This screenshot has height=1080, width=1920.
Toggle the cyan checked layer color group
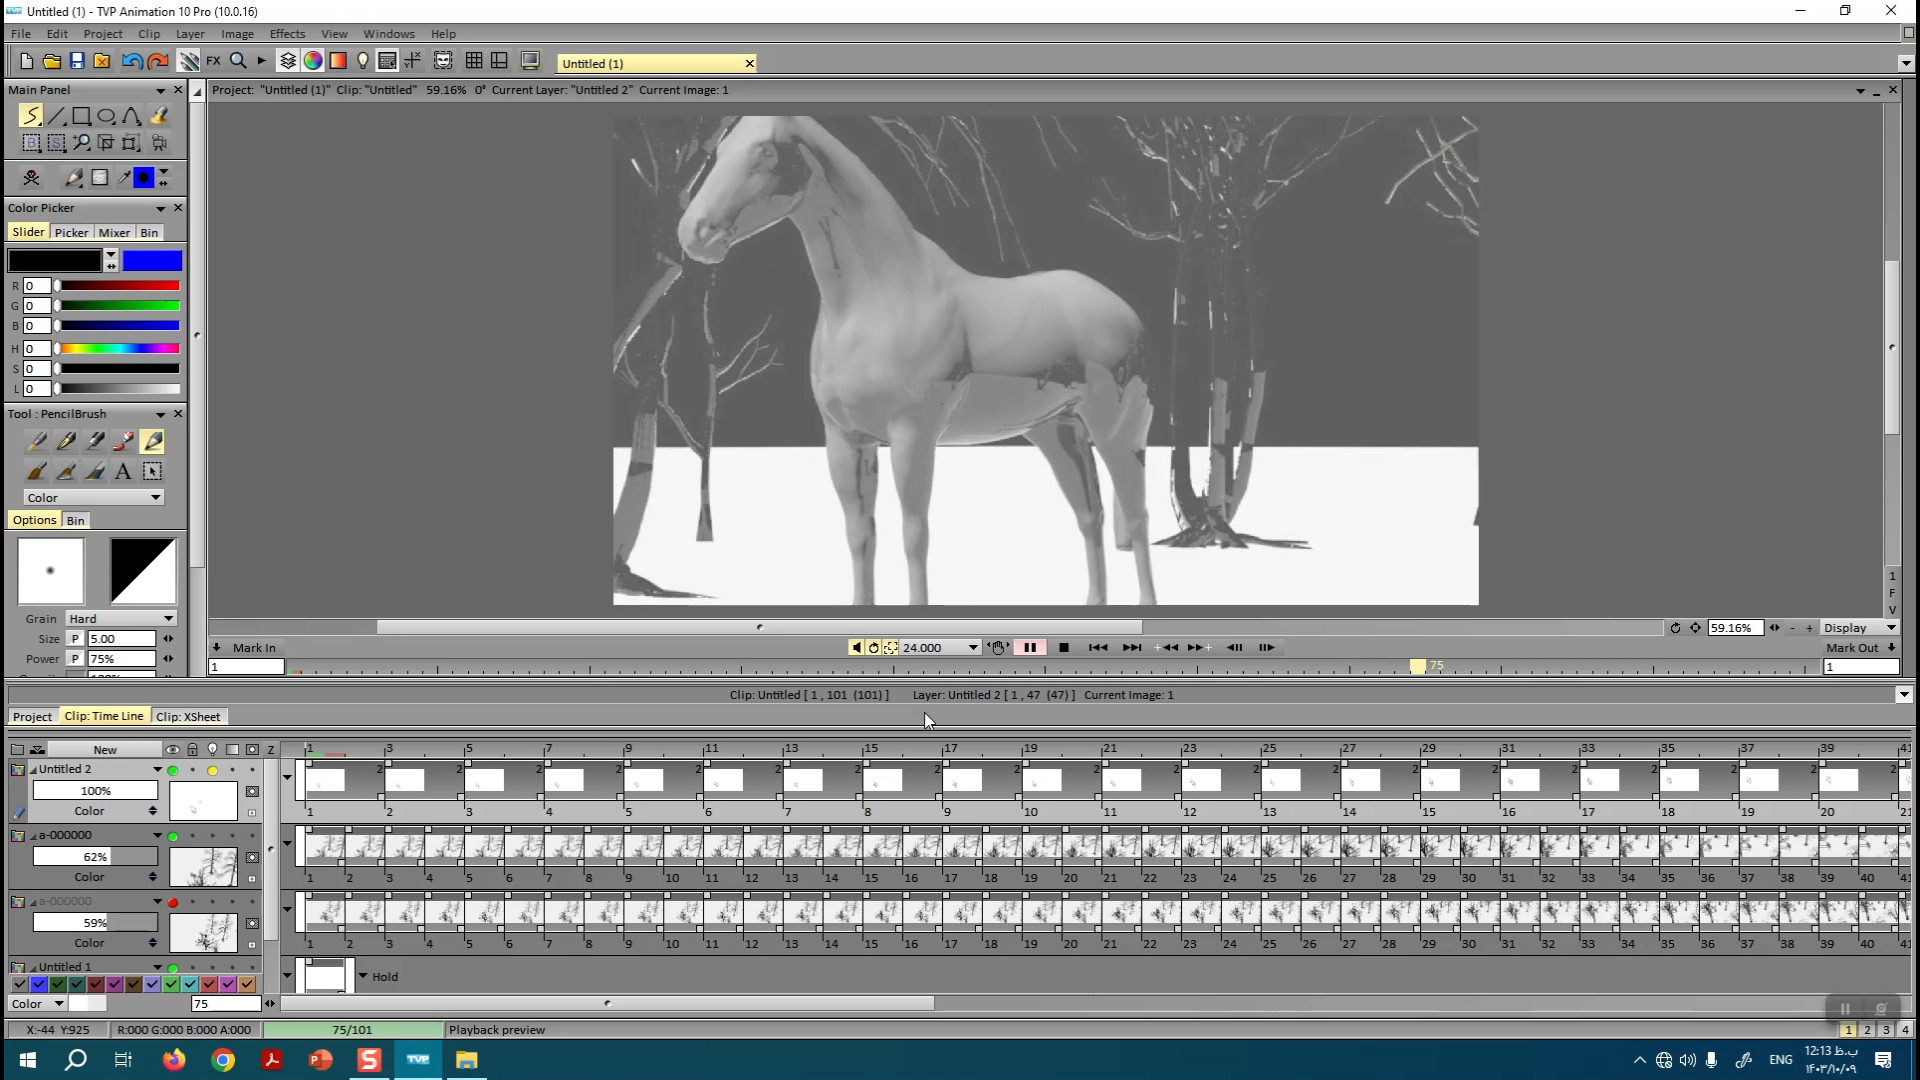190,985
